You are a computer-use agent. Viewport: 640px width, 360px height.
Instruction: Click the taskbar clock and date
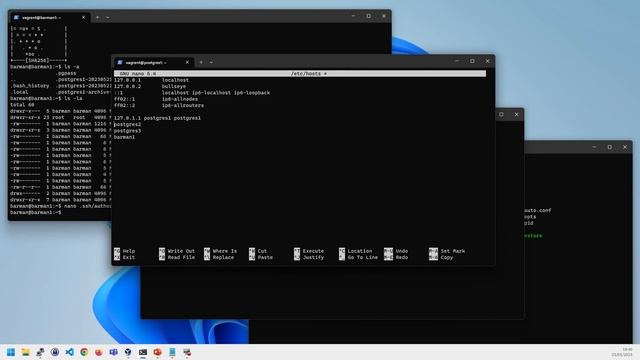[622, 352]
